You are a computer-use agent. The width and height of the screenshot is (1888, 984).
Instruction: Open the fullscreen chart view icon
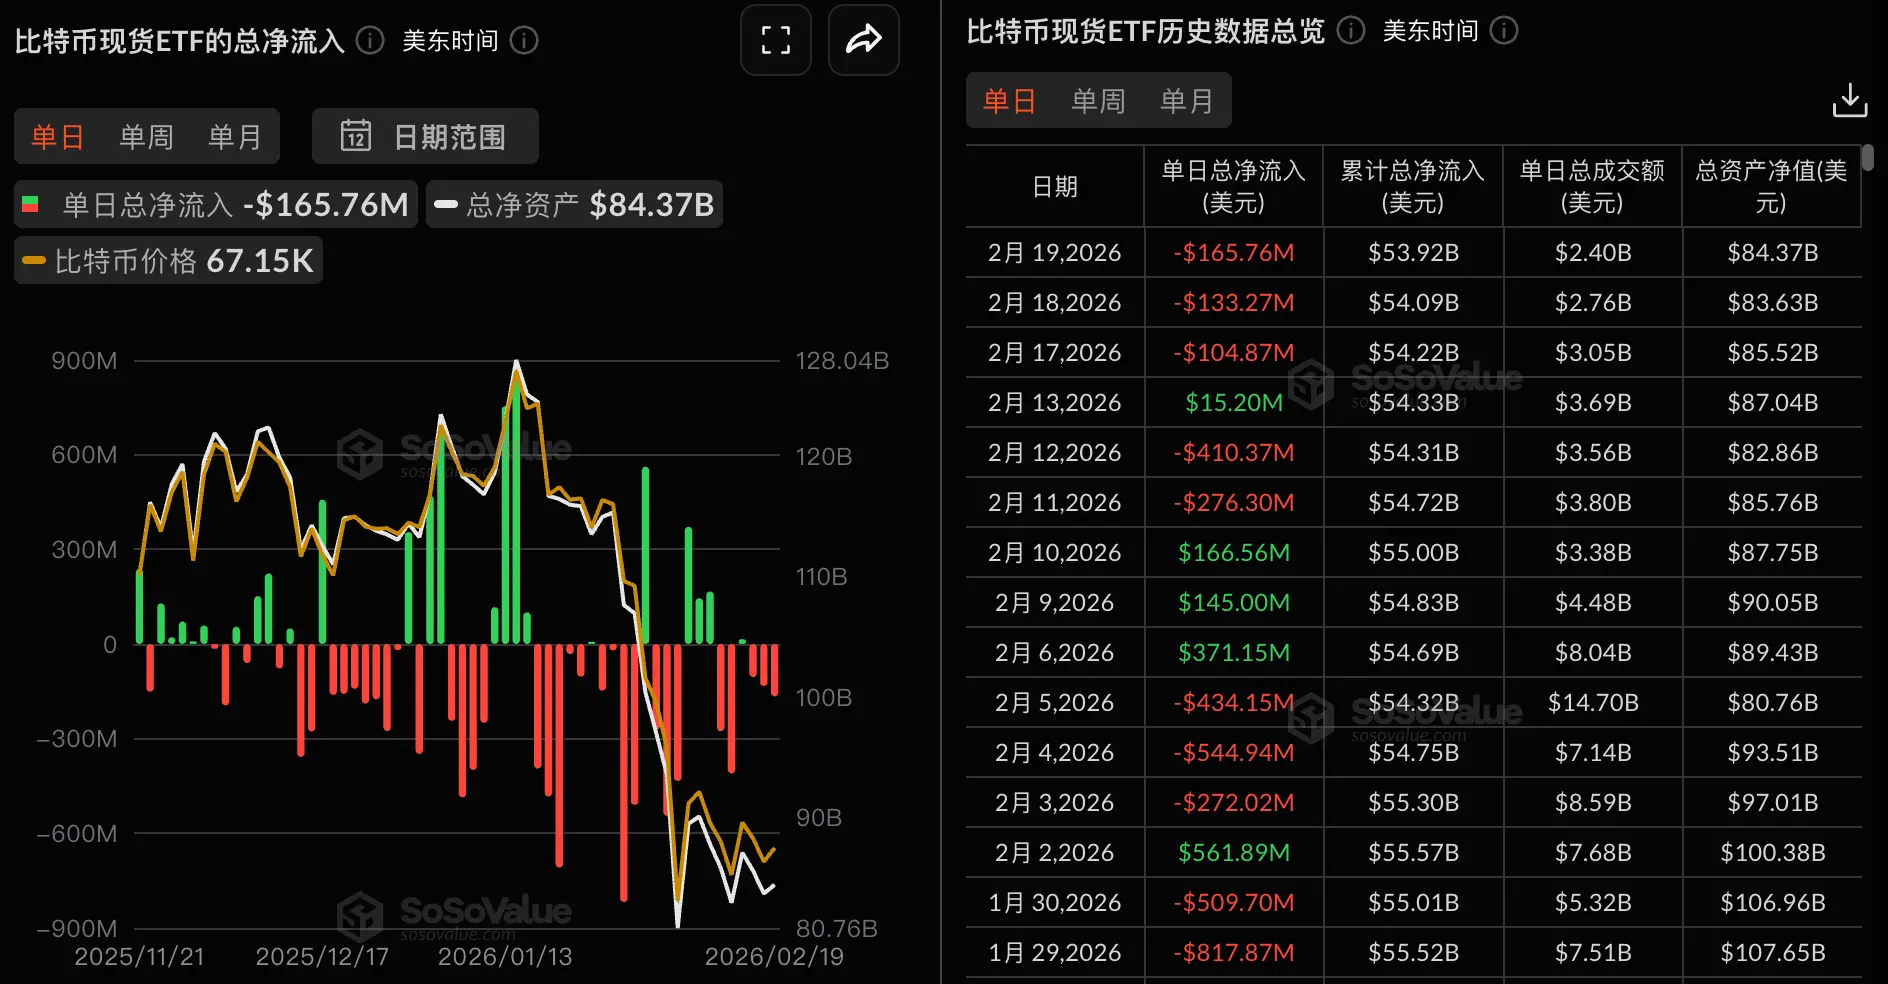click(776, 40)
